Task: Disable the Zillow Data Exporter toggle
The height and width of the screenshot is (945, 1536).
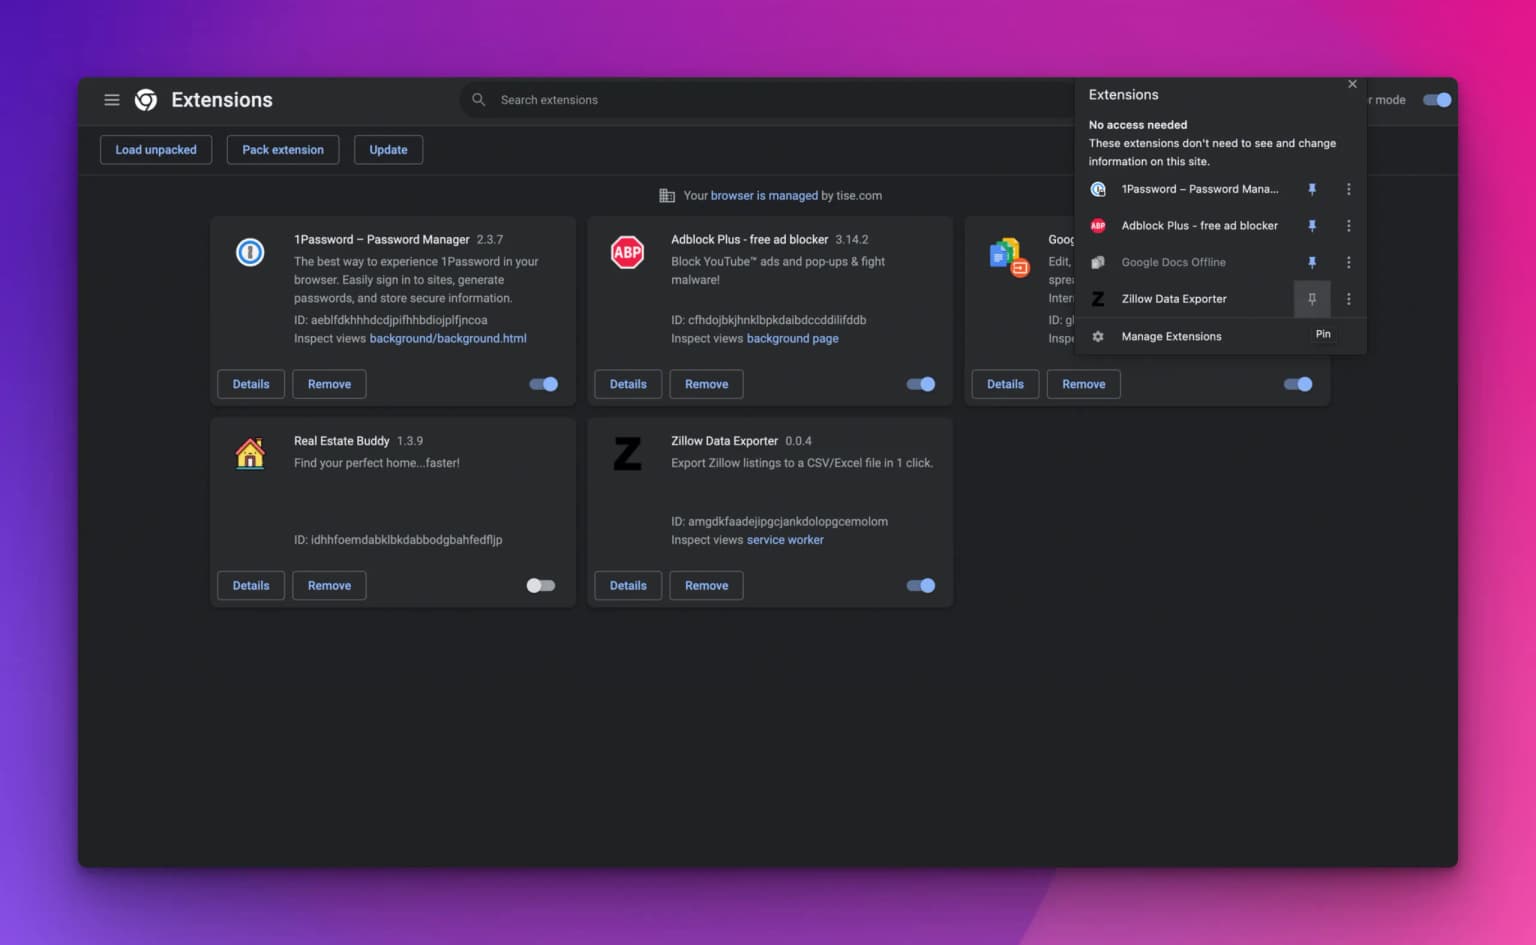Action: (921, 586)
